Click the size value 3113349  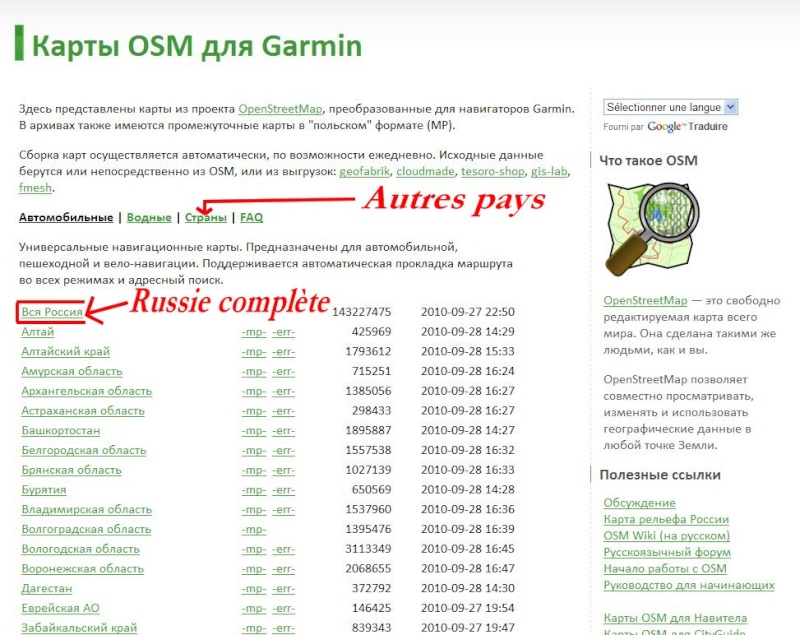(368, 549)
